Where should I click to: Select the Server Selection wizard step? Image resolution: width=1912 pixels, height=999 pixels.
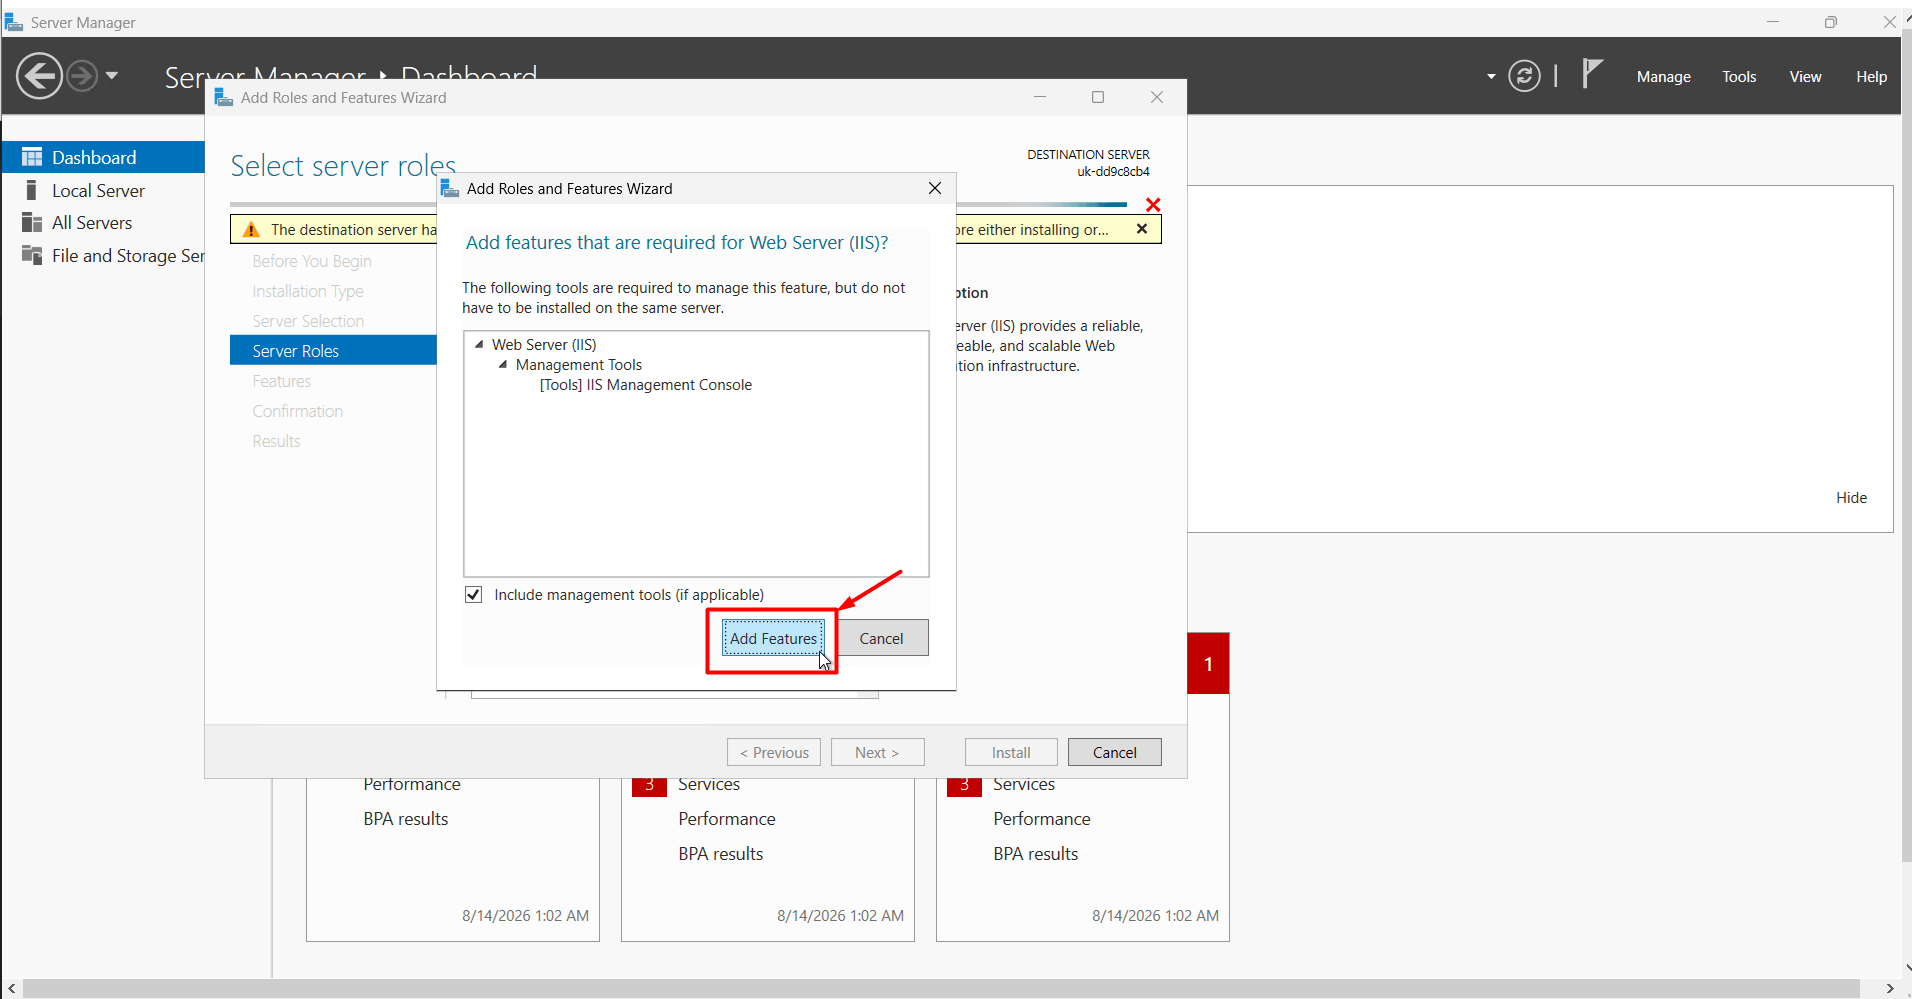(x=308, y=321)
